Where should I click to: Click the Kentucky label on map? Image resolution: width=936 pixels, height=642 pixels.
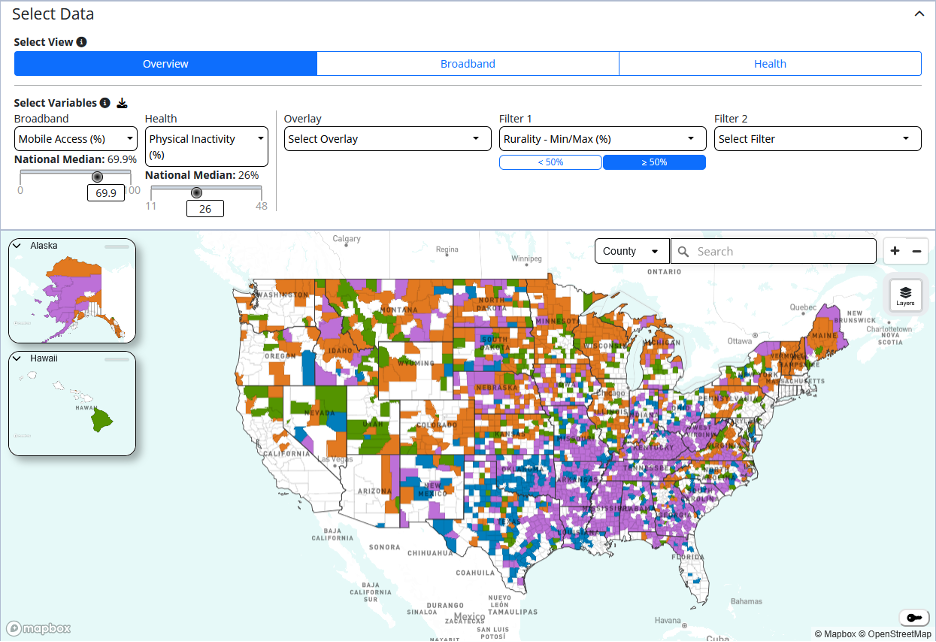[652, 447]
